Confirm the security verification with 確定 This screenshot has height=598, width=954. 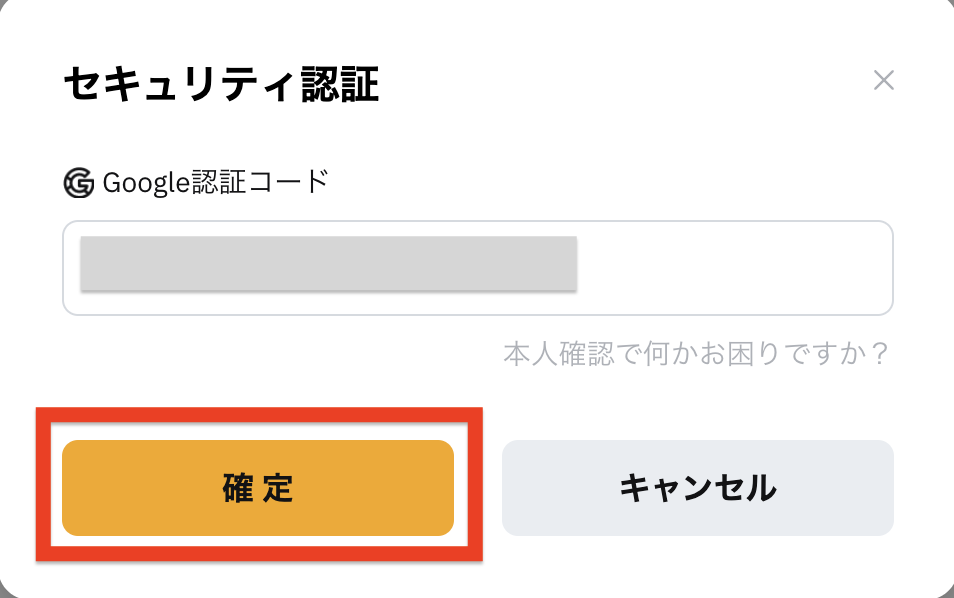point(258,488)
